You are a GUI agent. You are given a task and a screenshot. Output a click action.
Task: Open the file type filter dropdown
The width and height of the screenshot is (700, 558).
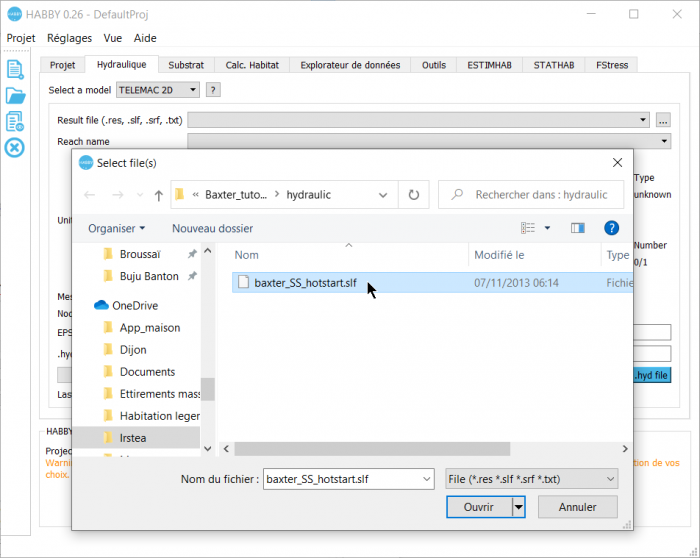coord(532,479)
